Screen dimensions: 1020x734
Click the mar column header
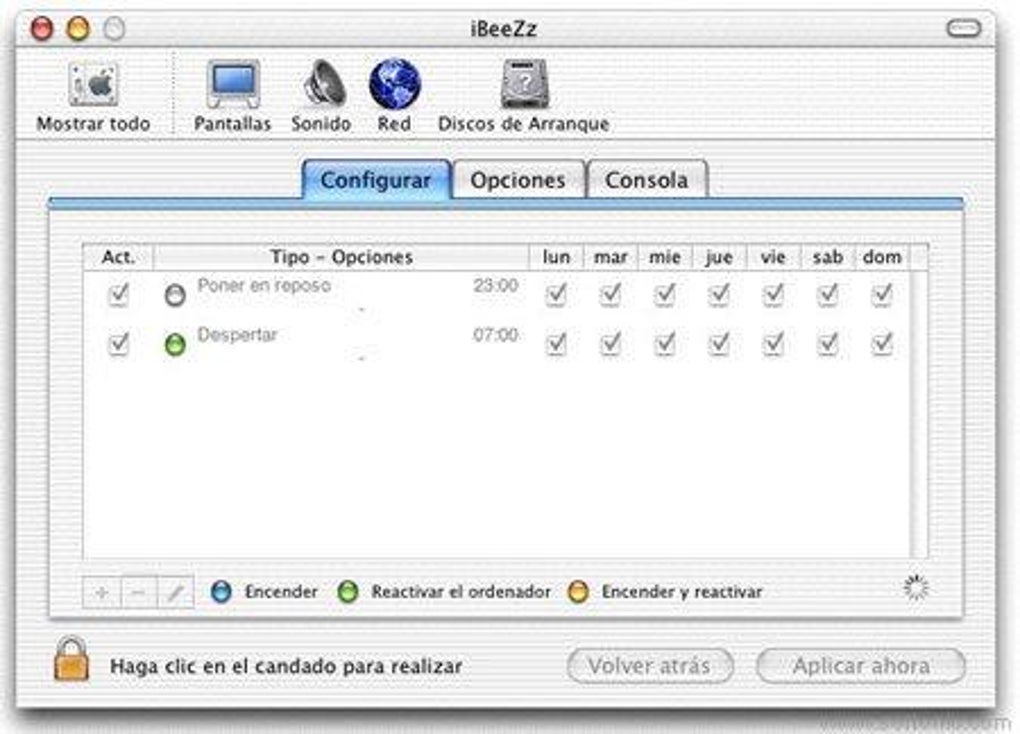coord(610,257)
